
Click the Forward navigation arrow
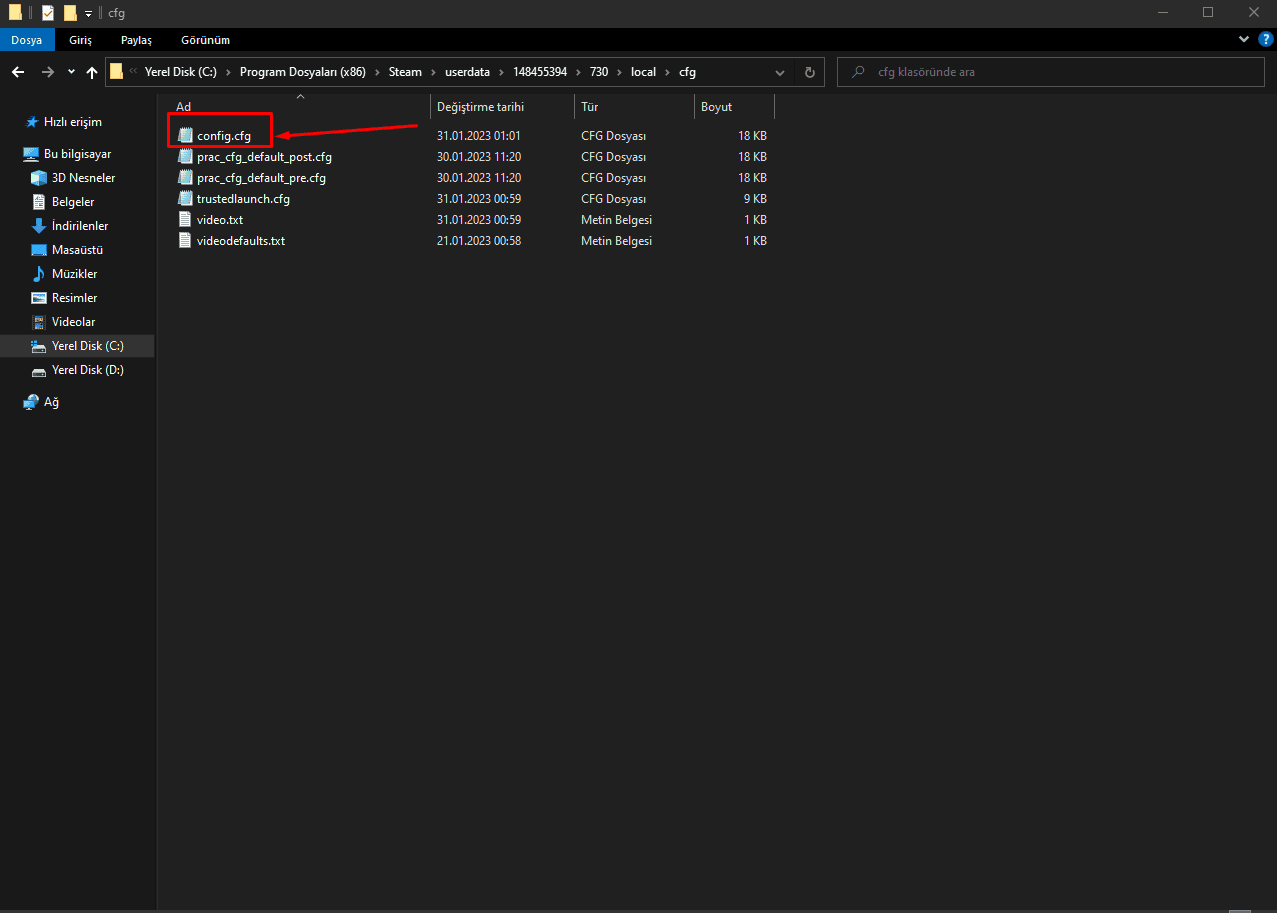(x=47, y=72)
